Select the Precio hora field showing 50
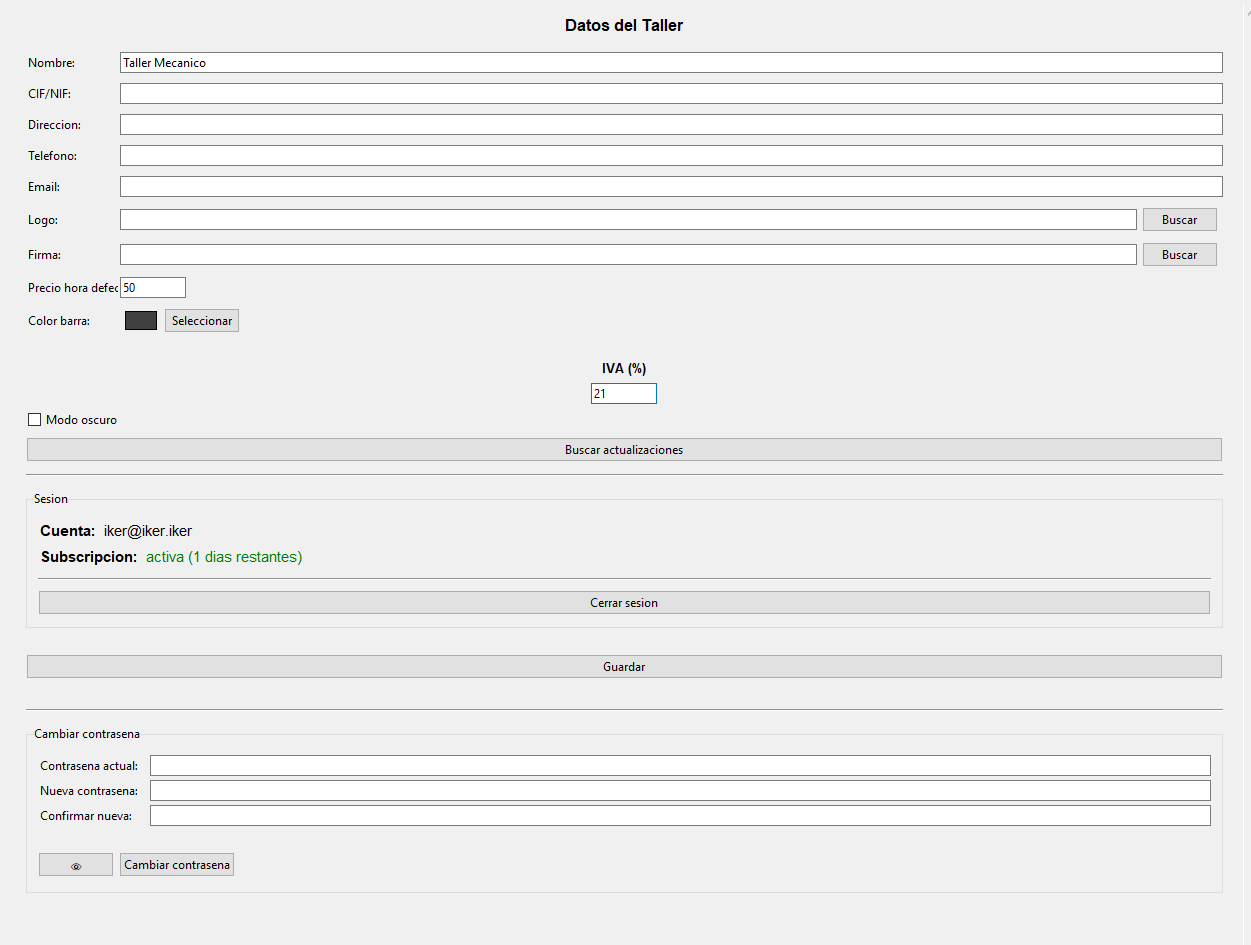Image resolution: width=1251 pixels, height=945 pixels. coord(153,288)
